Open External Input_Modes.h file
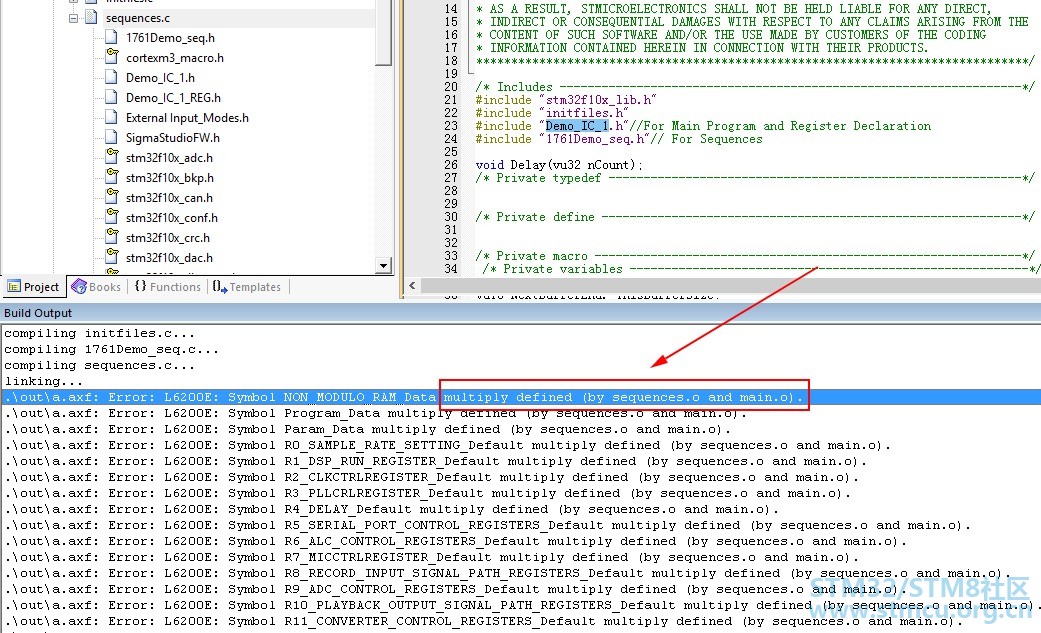Screen dimensions: 1041x633 pyautogui.click(x=187, y=118)
